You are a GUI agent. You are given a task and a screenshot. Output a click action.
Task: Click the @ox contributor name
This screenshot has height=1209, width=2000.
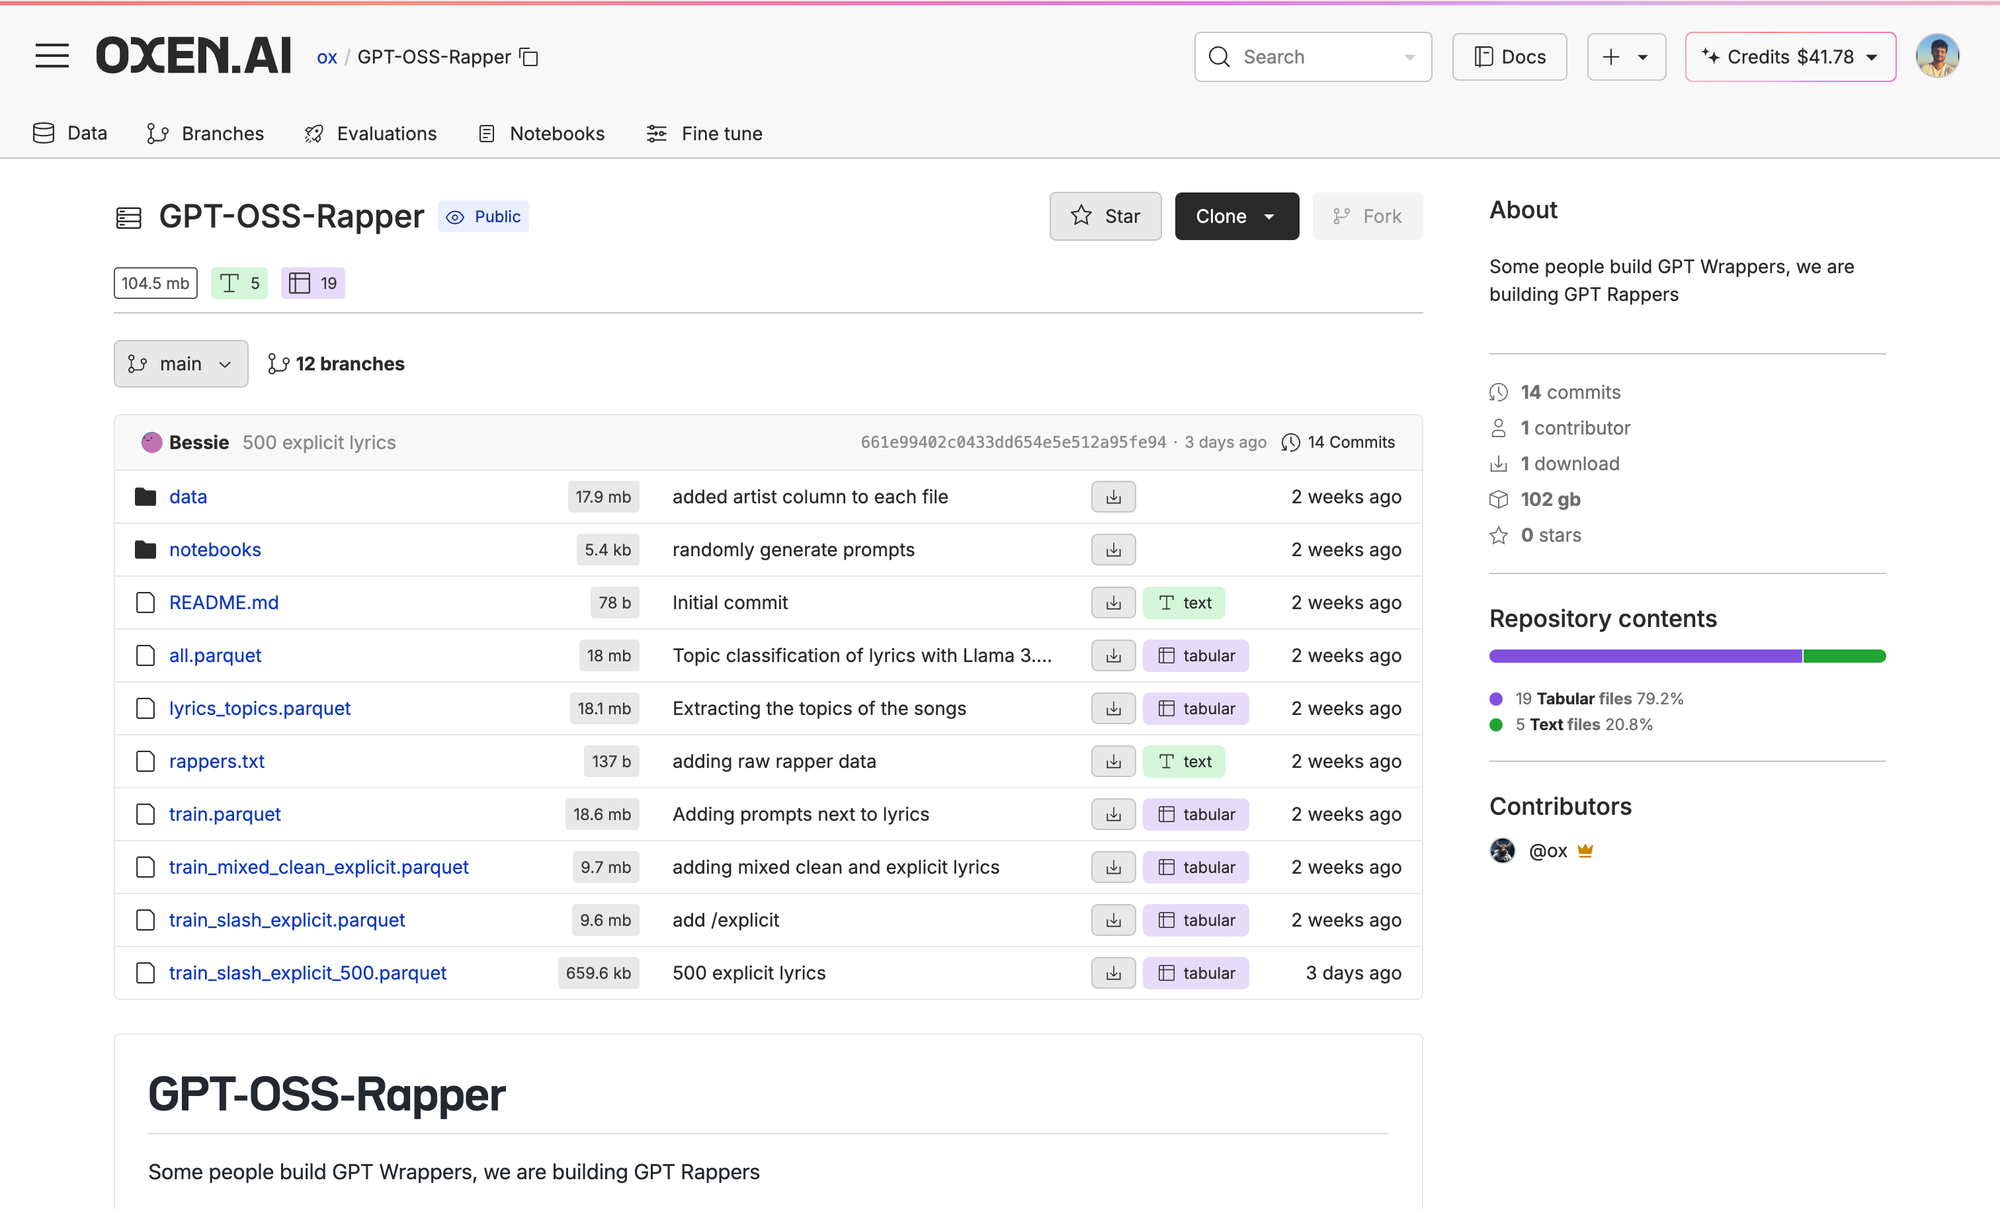(x=1548, y=851)
